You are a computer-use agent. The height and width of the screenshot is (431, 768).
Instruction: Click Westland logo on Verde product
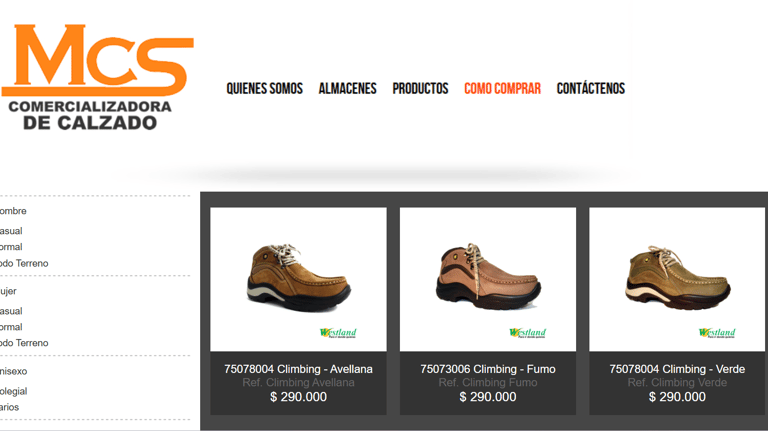[x=717, y=333]
